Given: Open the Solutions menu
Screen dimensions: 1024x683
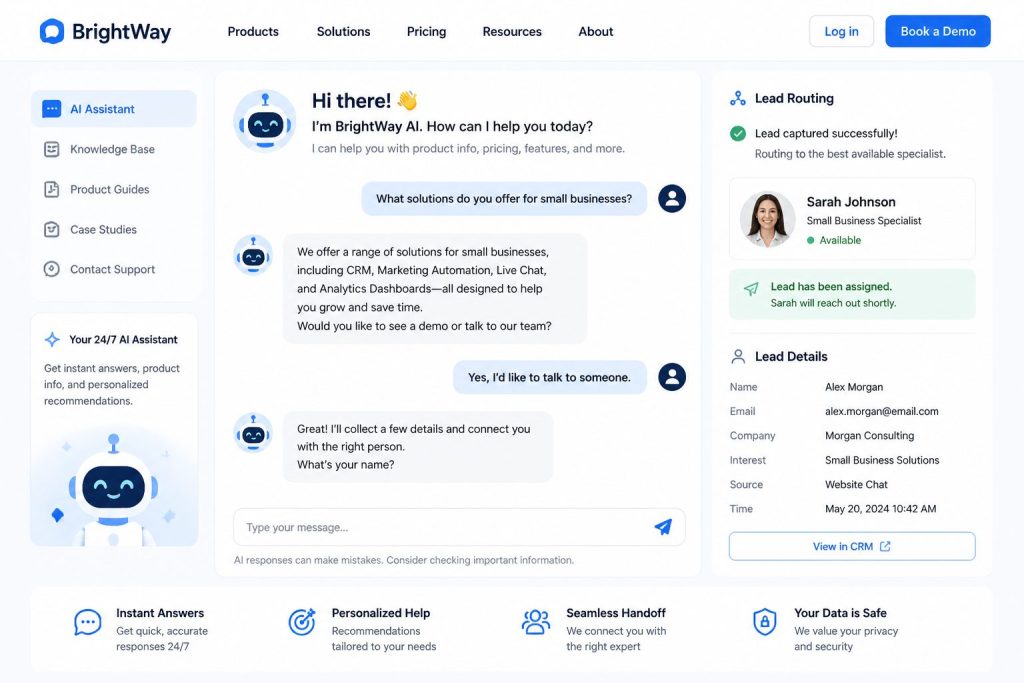Looking at the screenshot, I should 344,31.
